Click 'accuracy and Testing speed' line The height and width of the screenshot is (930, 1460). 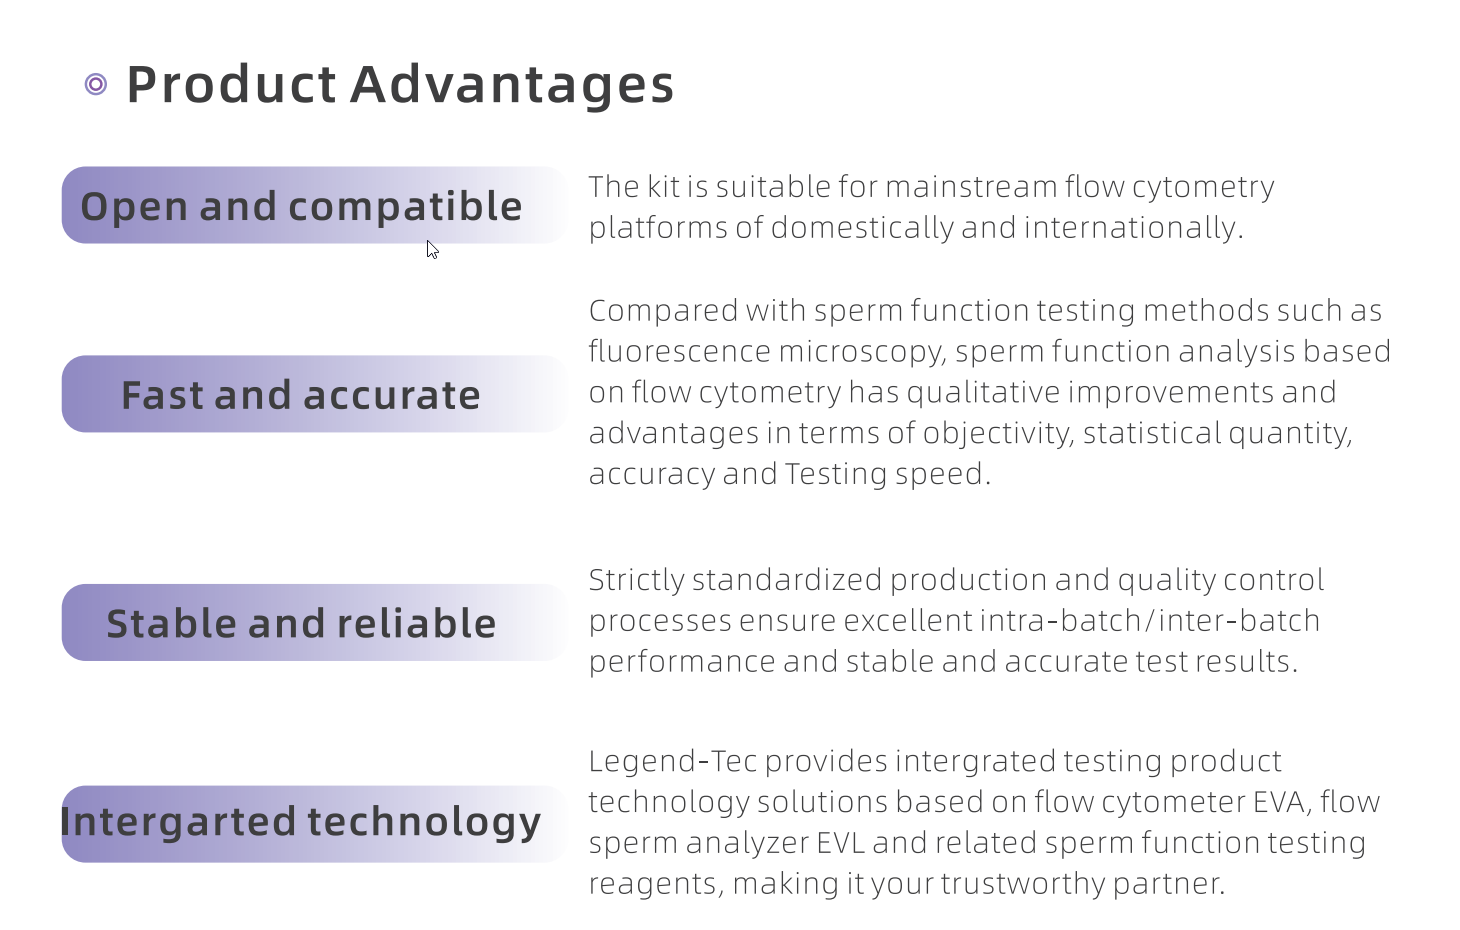click(789, 474)
